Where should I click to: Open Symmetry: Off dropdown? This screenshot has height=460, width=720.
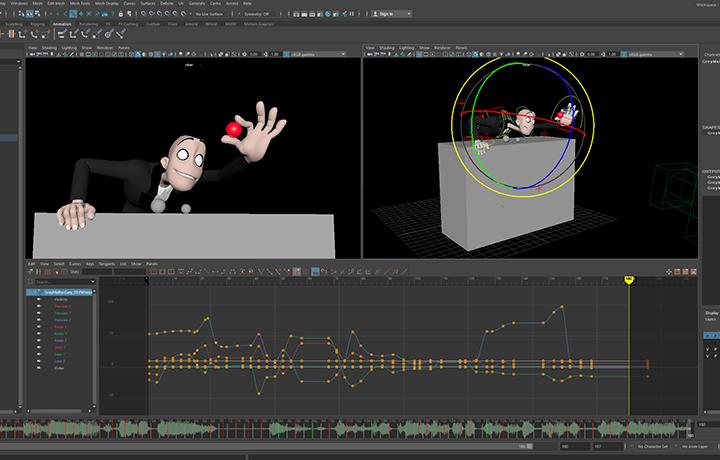(256, 14)
